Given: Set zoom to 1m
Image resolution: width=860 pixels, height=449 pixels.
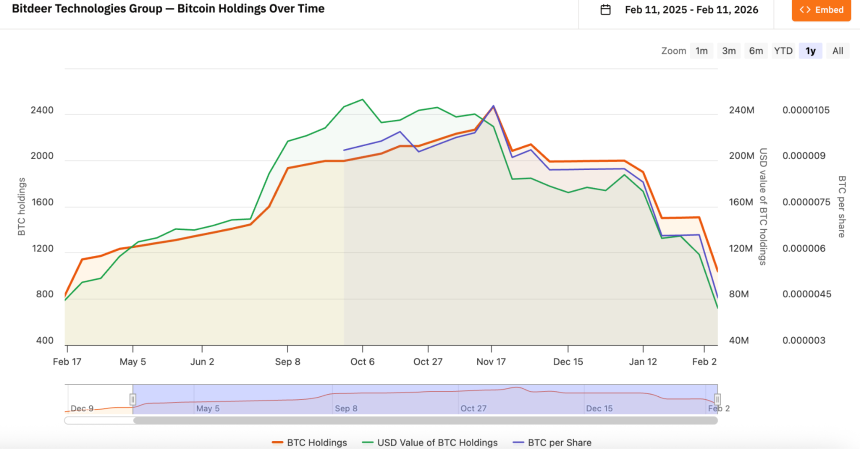Looking at the screenshot, I should (702, 51).
